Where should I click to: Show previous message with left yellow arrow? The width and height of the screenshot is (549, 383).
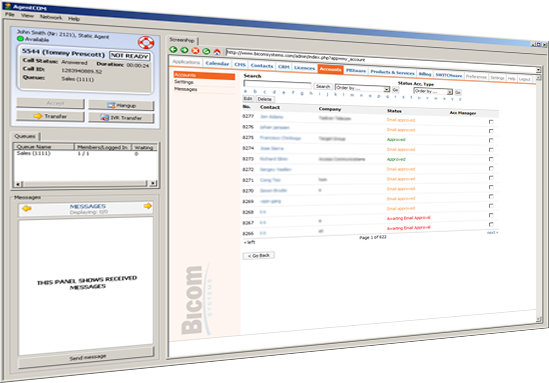tap(27, 208)
